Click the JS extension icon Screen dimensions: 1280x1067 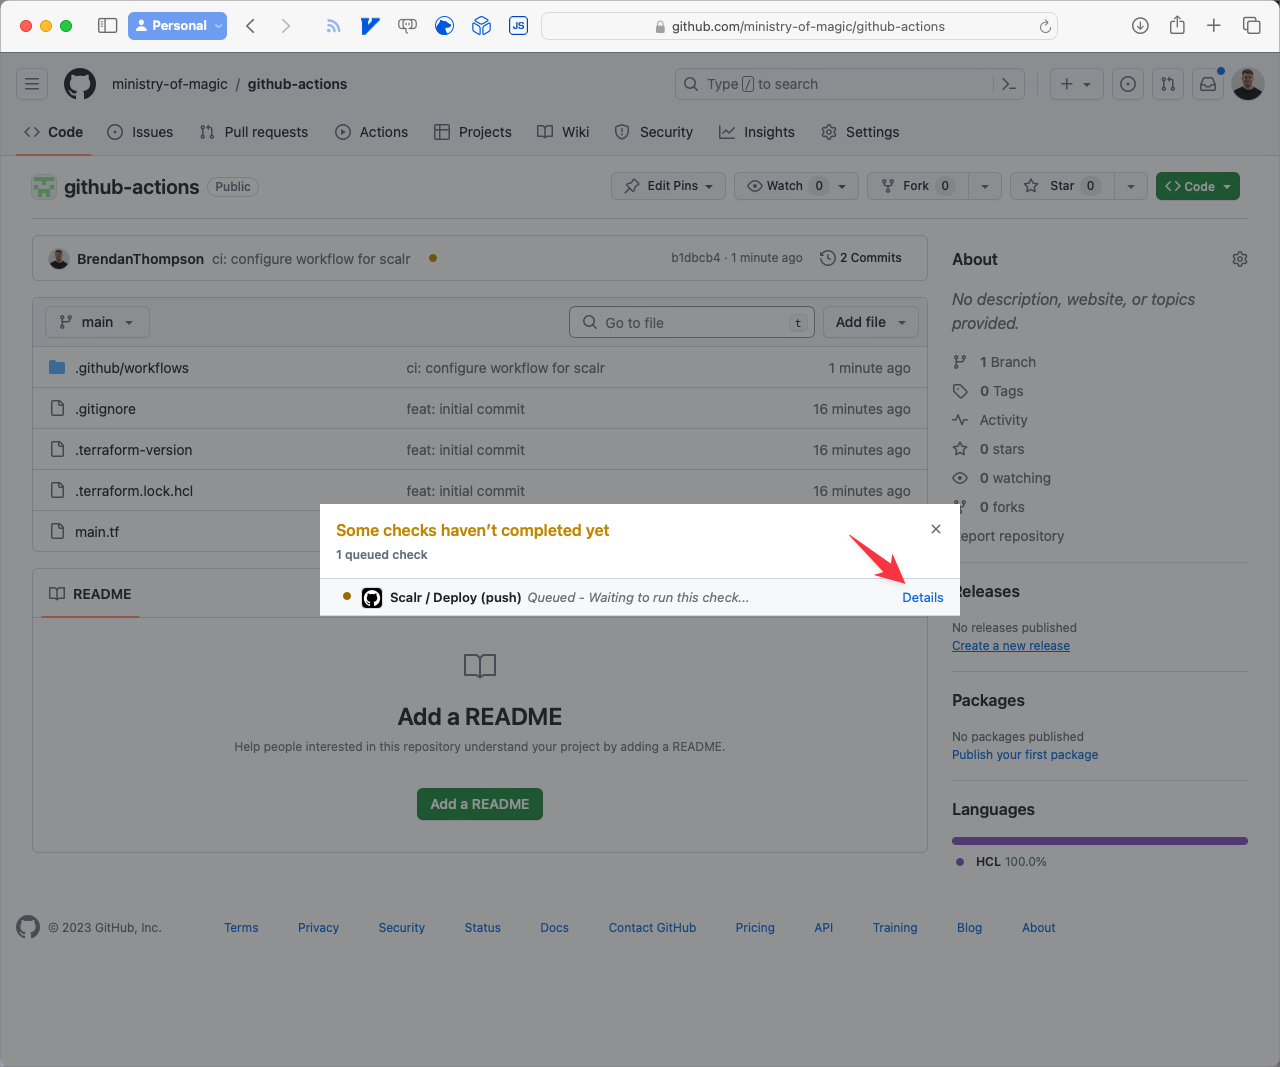pyautogui.click(x=518, y=26)
